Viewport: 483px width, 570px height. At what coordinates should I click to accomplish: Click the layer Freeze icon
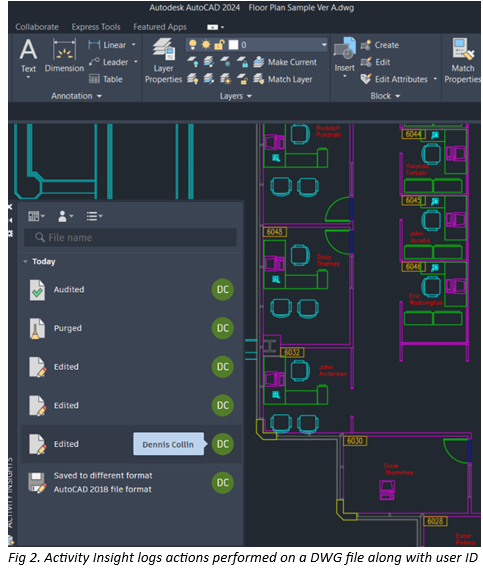click(226, 62)
